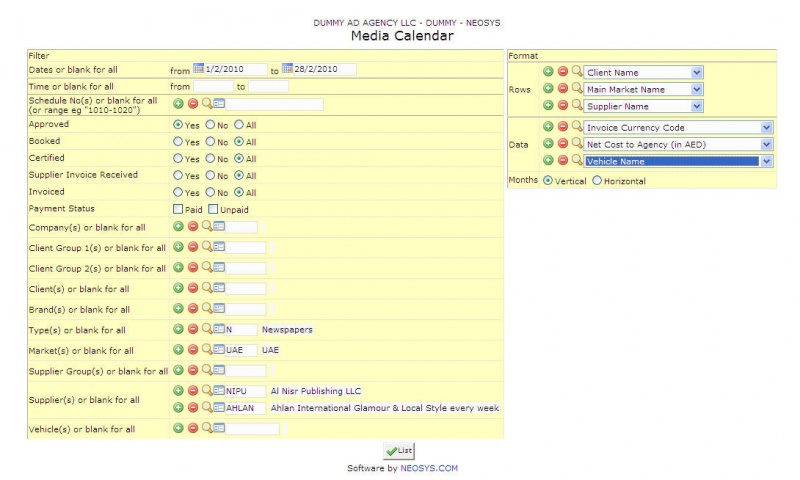Search Vehicle(s) with magnifier icon

(x=207, y=428)
